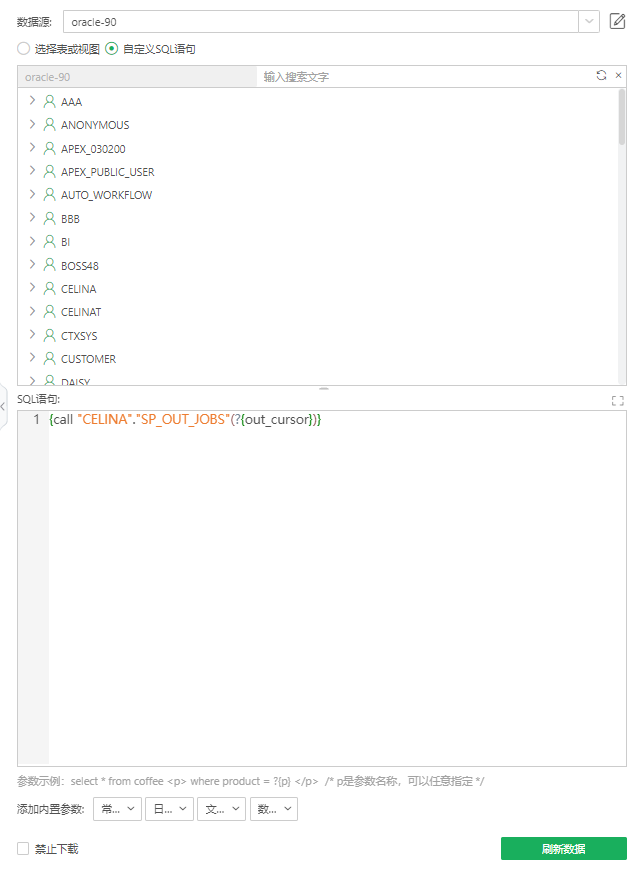
Task: Close the schema browser with the × icon
Action: pos(616,75)
